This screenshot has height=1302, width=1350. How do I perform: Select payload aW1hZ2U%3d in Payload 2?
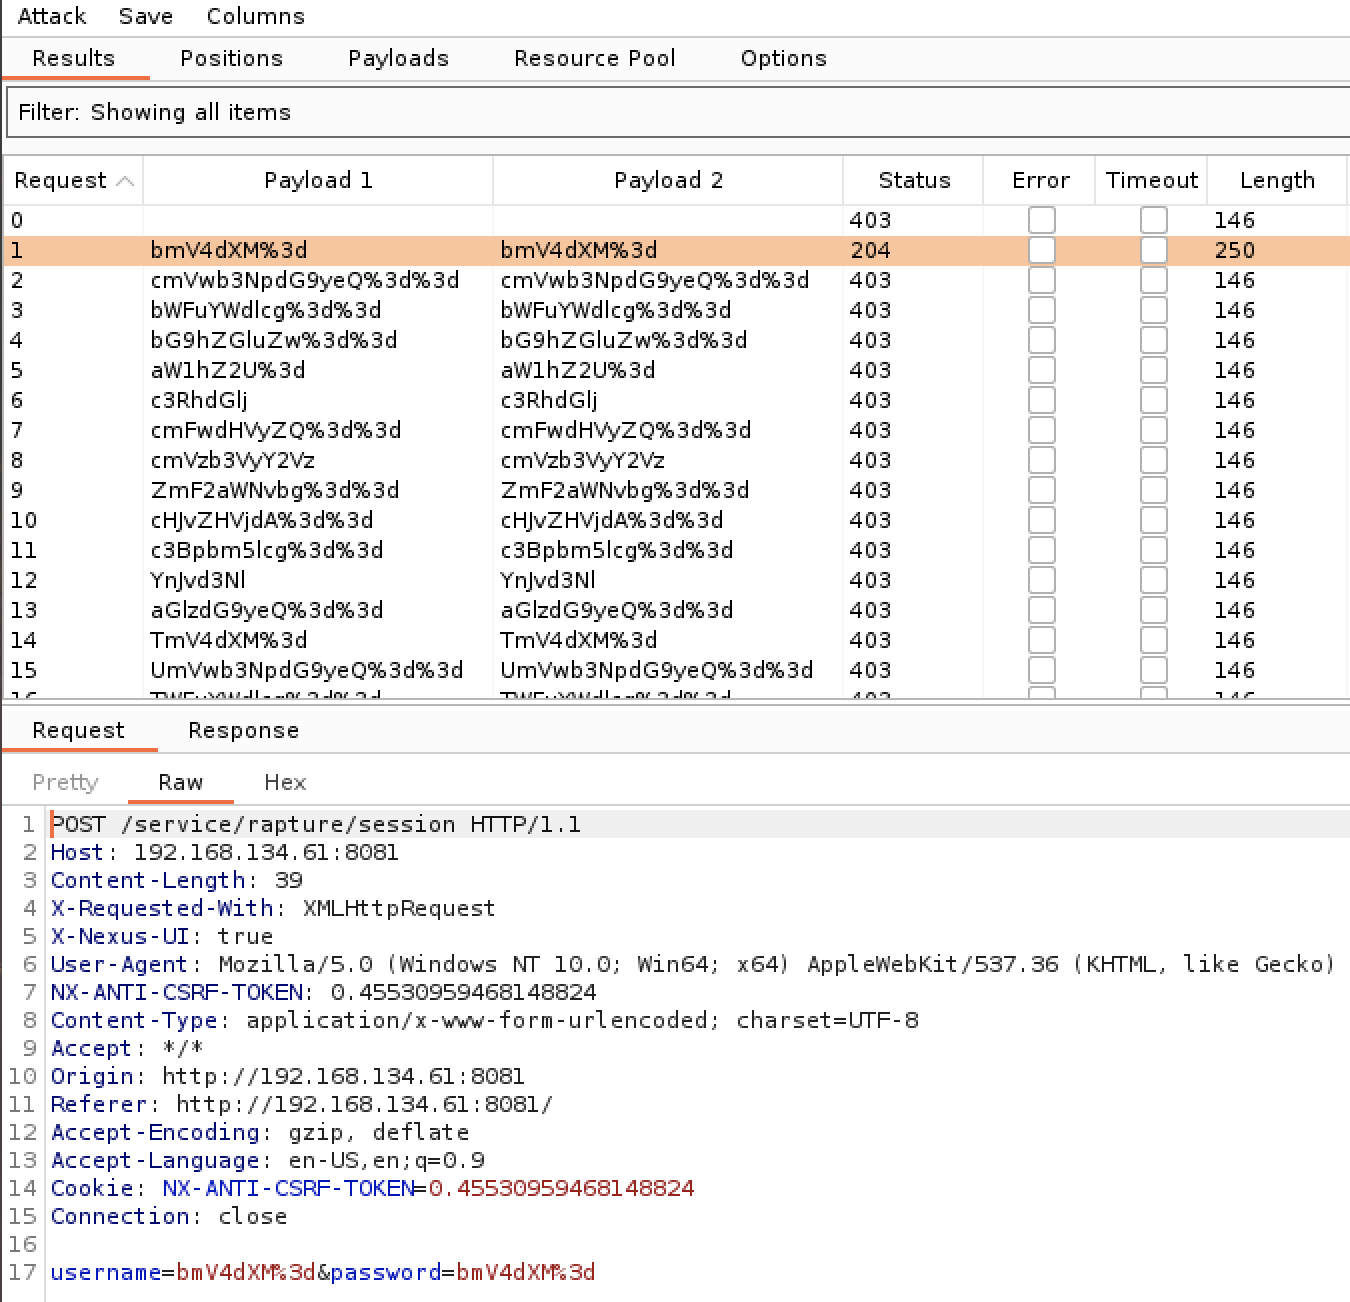[578, 370]
